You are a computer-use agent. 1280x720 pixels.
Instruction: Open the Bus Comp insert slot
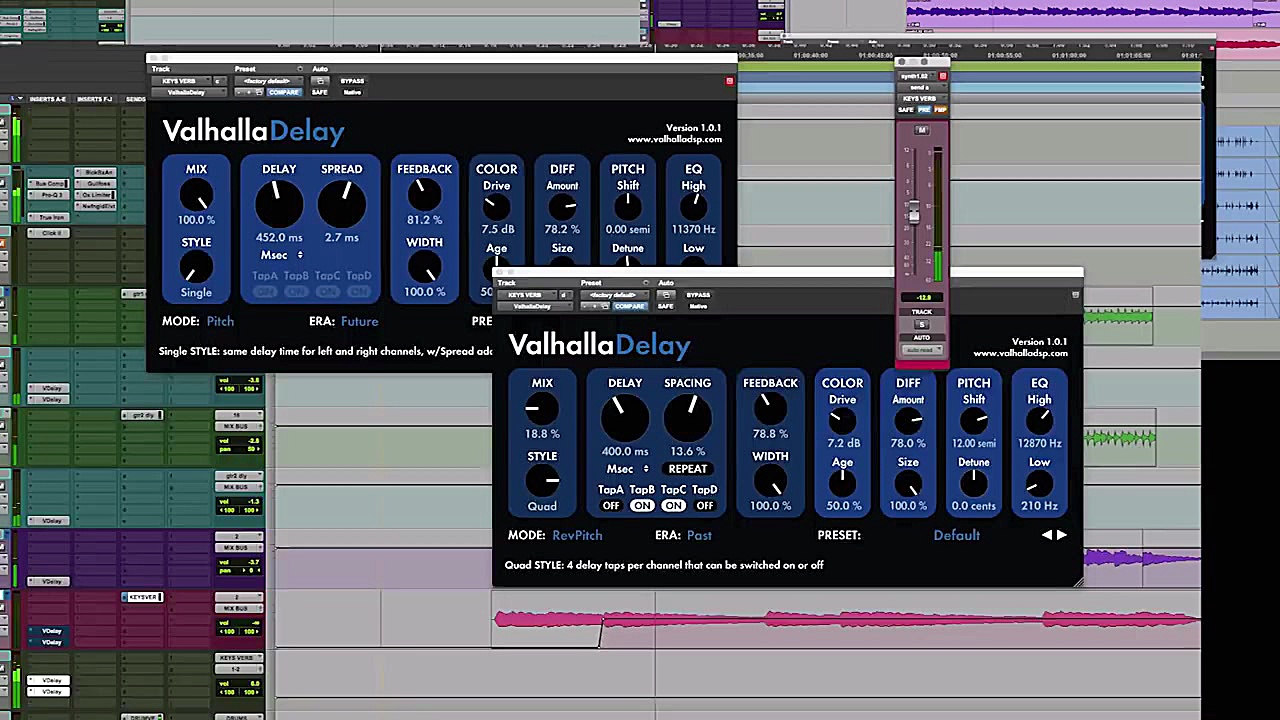pyautogui.click(x=49, y=184)
